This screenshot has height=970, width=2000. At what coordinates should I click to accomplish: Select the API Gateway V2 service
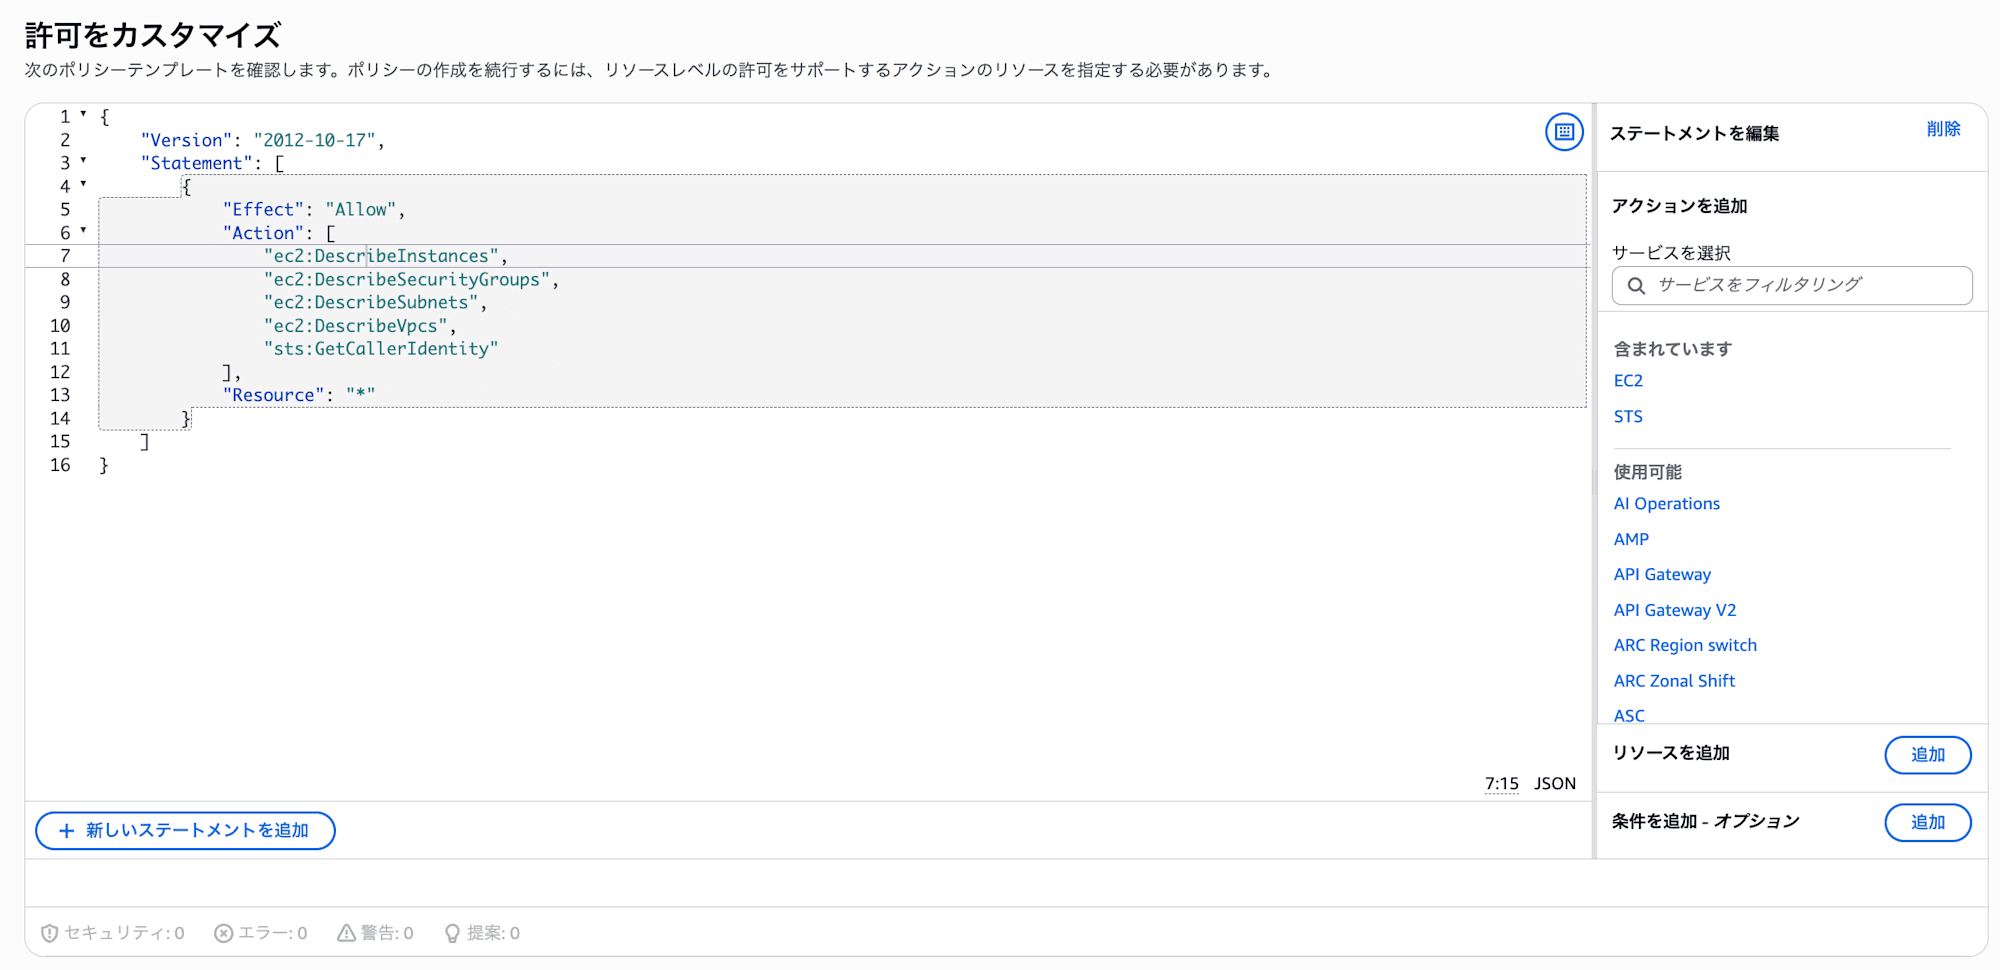coord(1675,610)
